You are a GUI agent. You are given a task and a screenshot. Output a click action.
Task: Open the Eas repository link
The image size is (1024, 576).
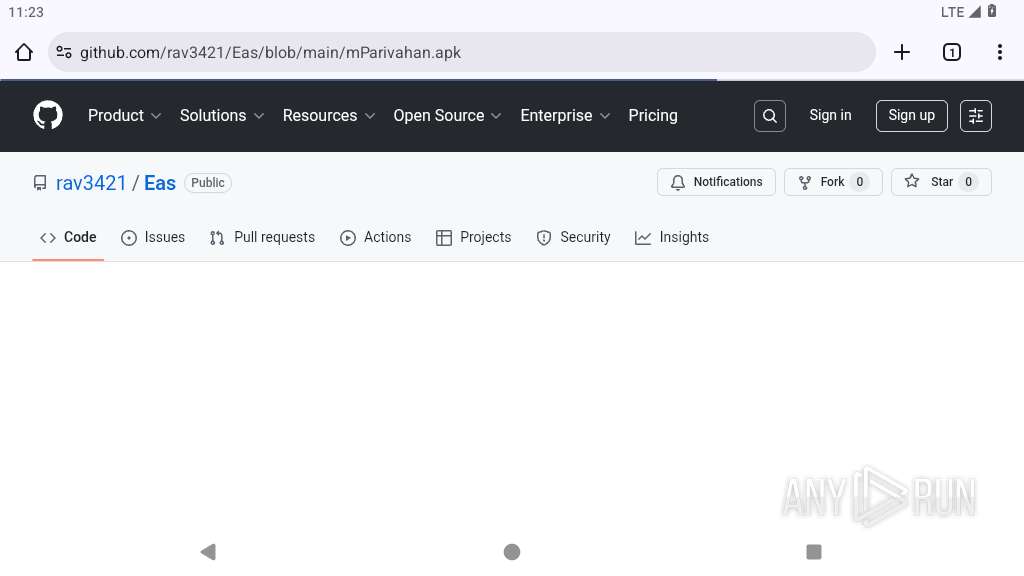[160, 183]
